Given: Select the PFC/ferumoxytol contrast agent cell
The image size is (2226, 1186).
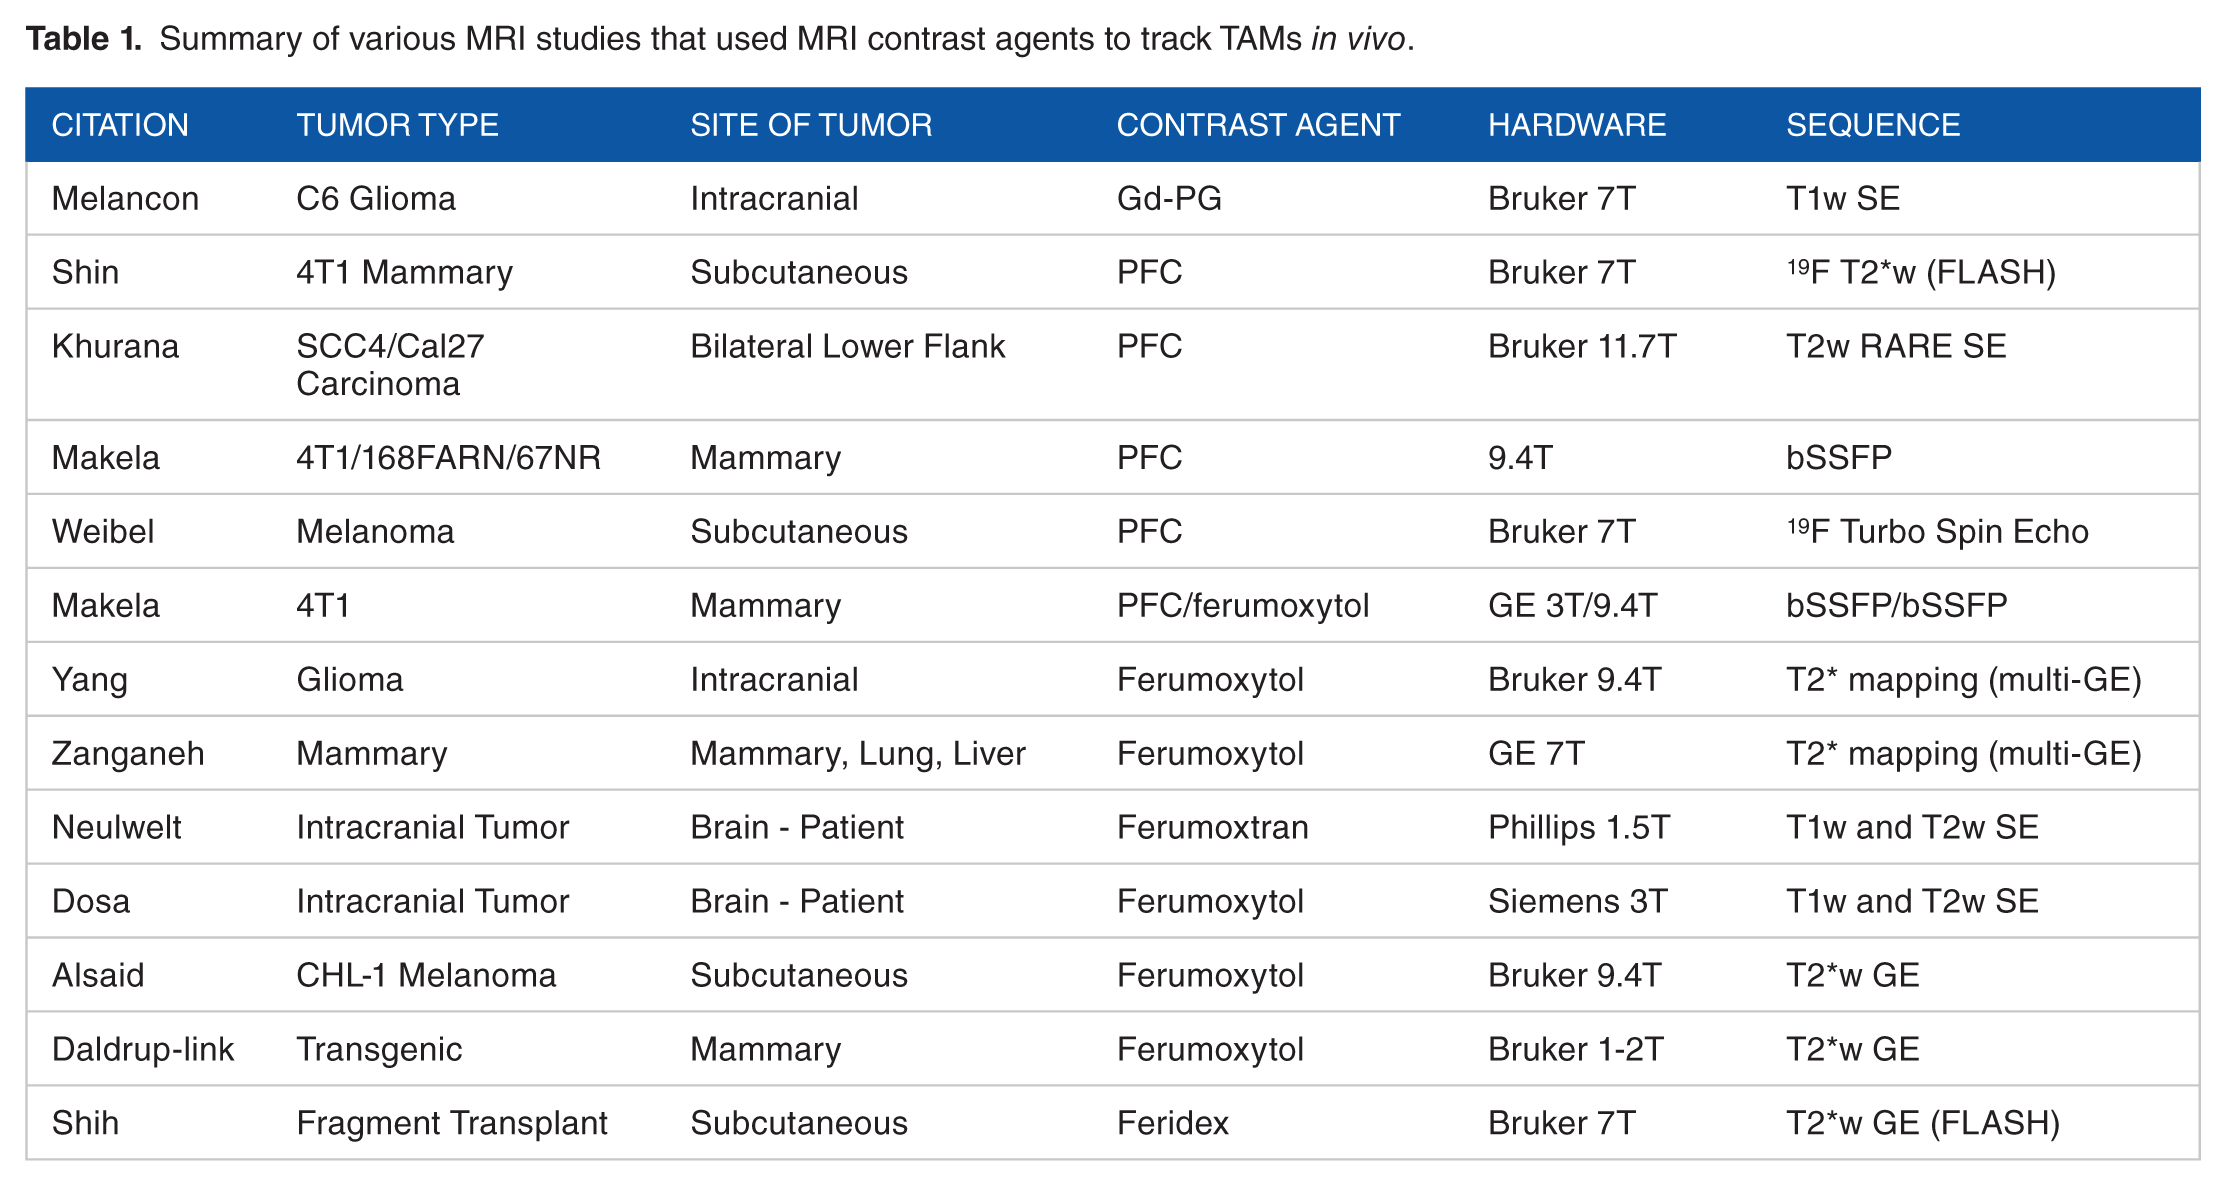Looking at the screenshot, I should [1243, 605].
